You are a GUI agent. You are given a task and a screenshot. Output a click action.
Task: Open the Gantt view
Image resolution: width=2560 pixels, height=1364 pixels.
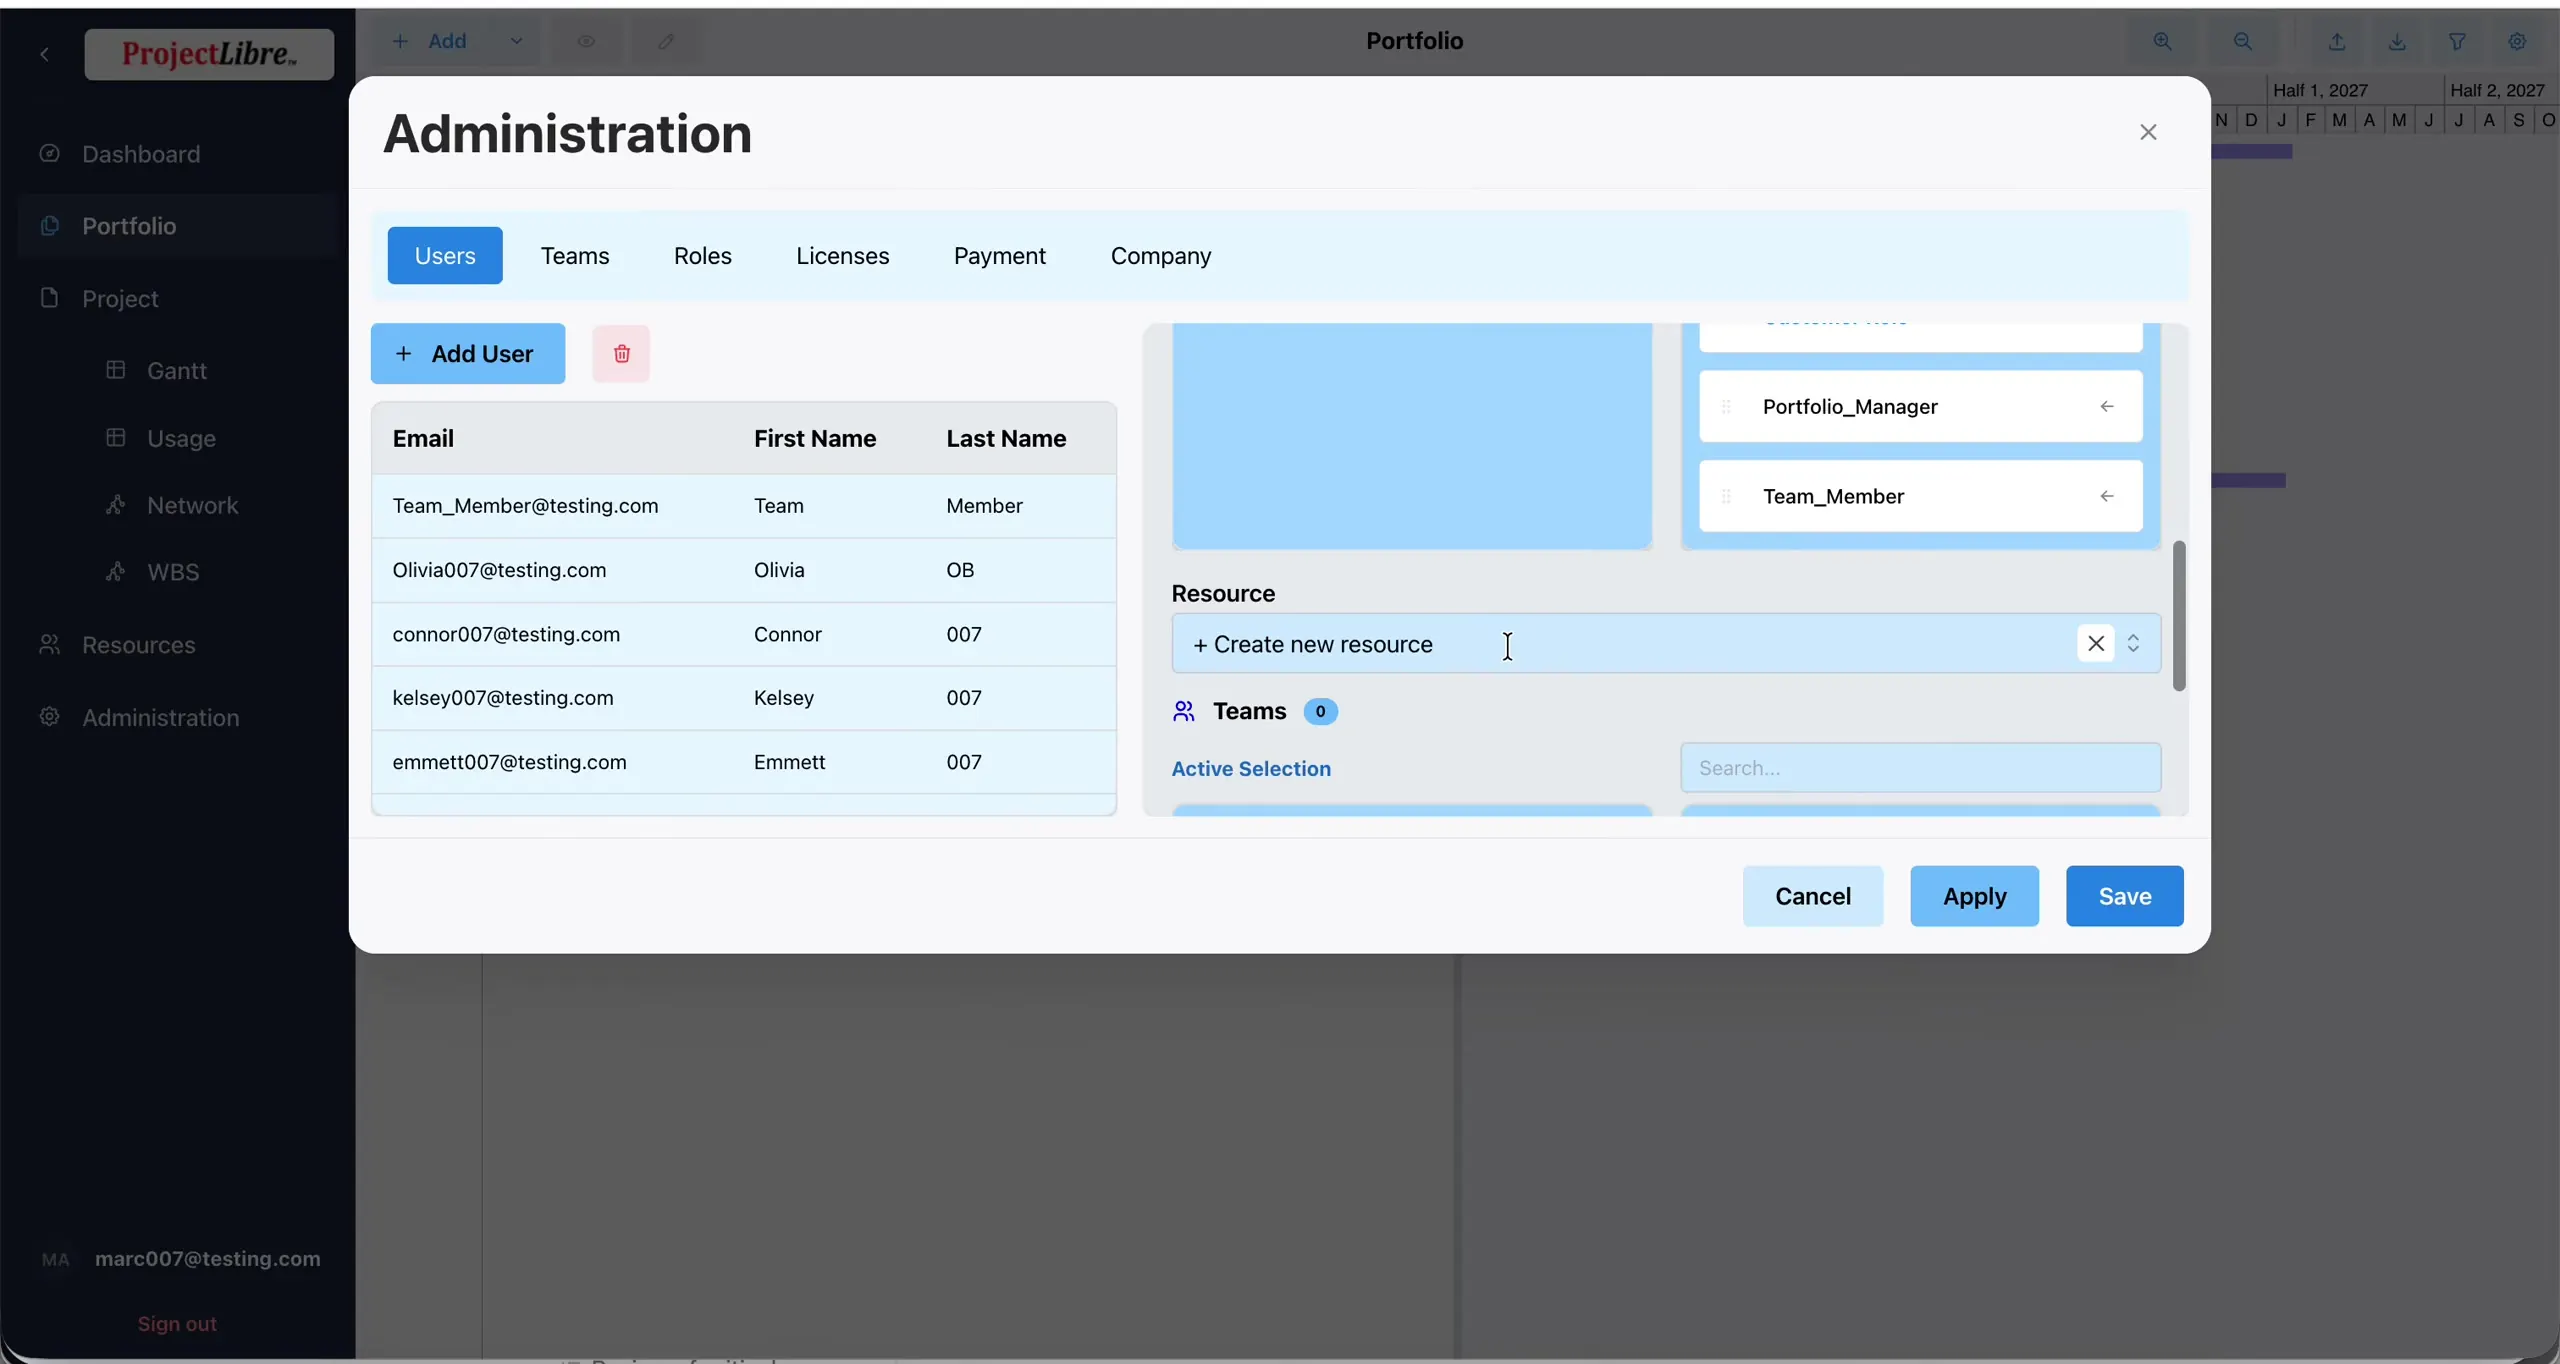click(176, 370)
